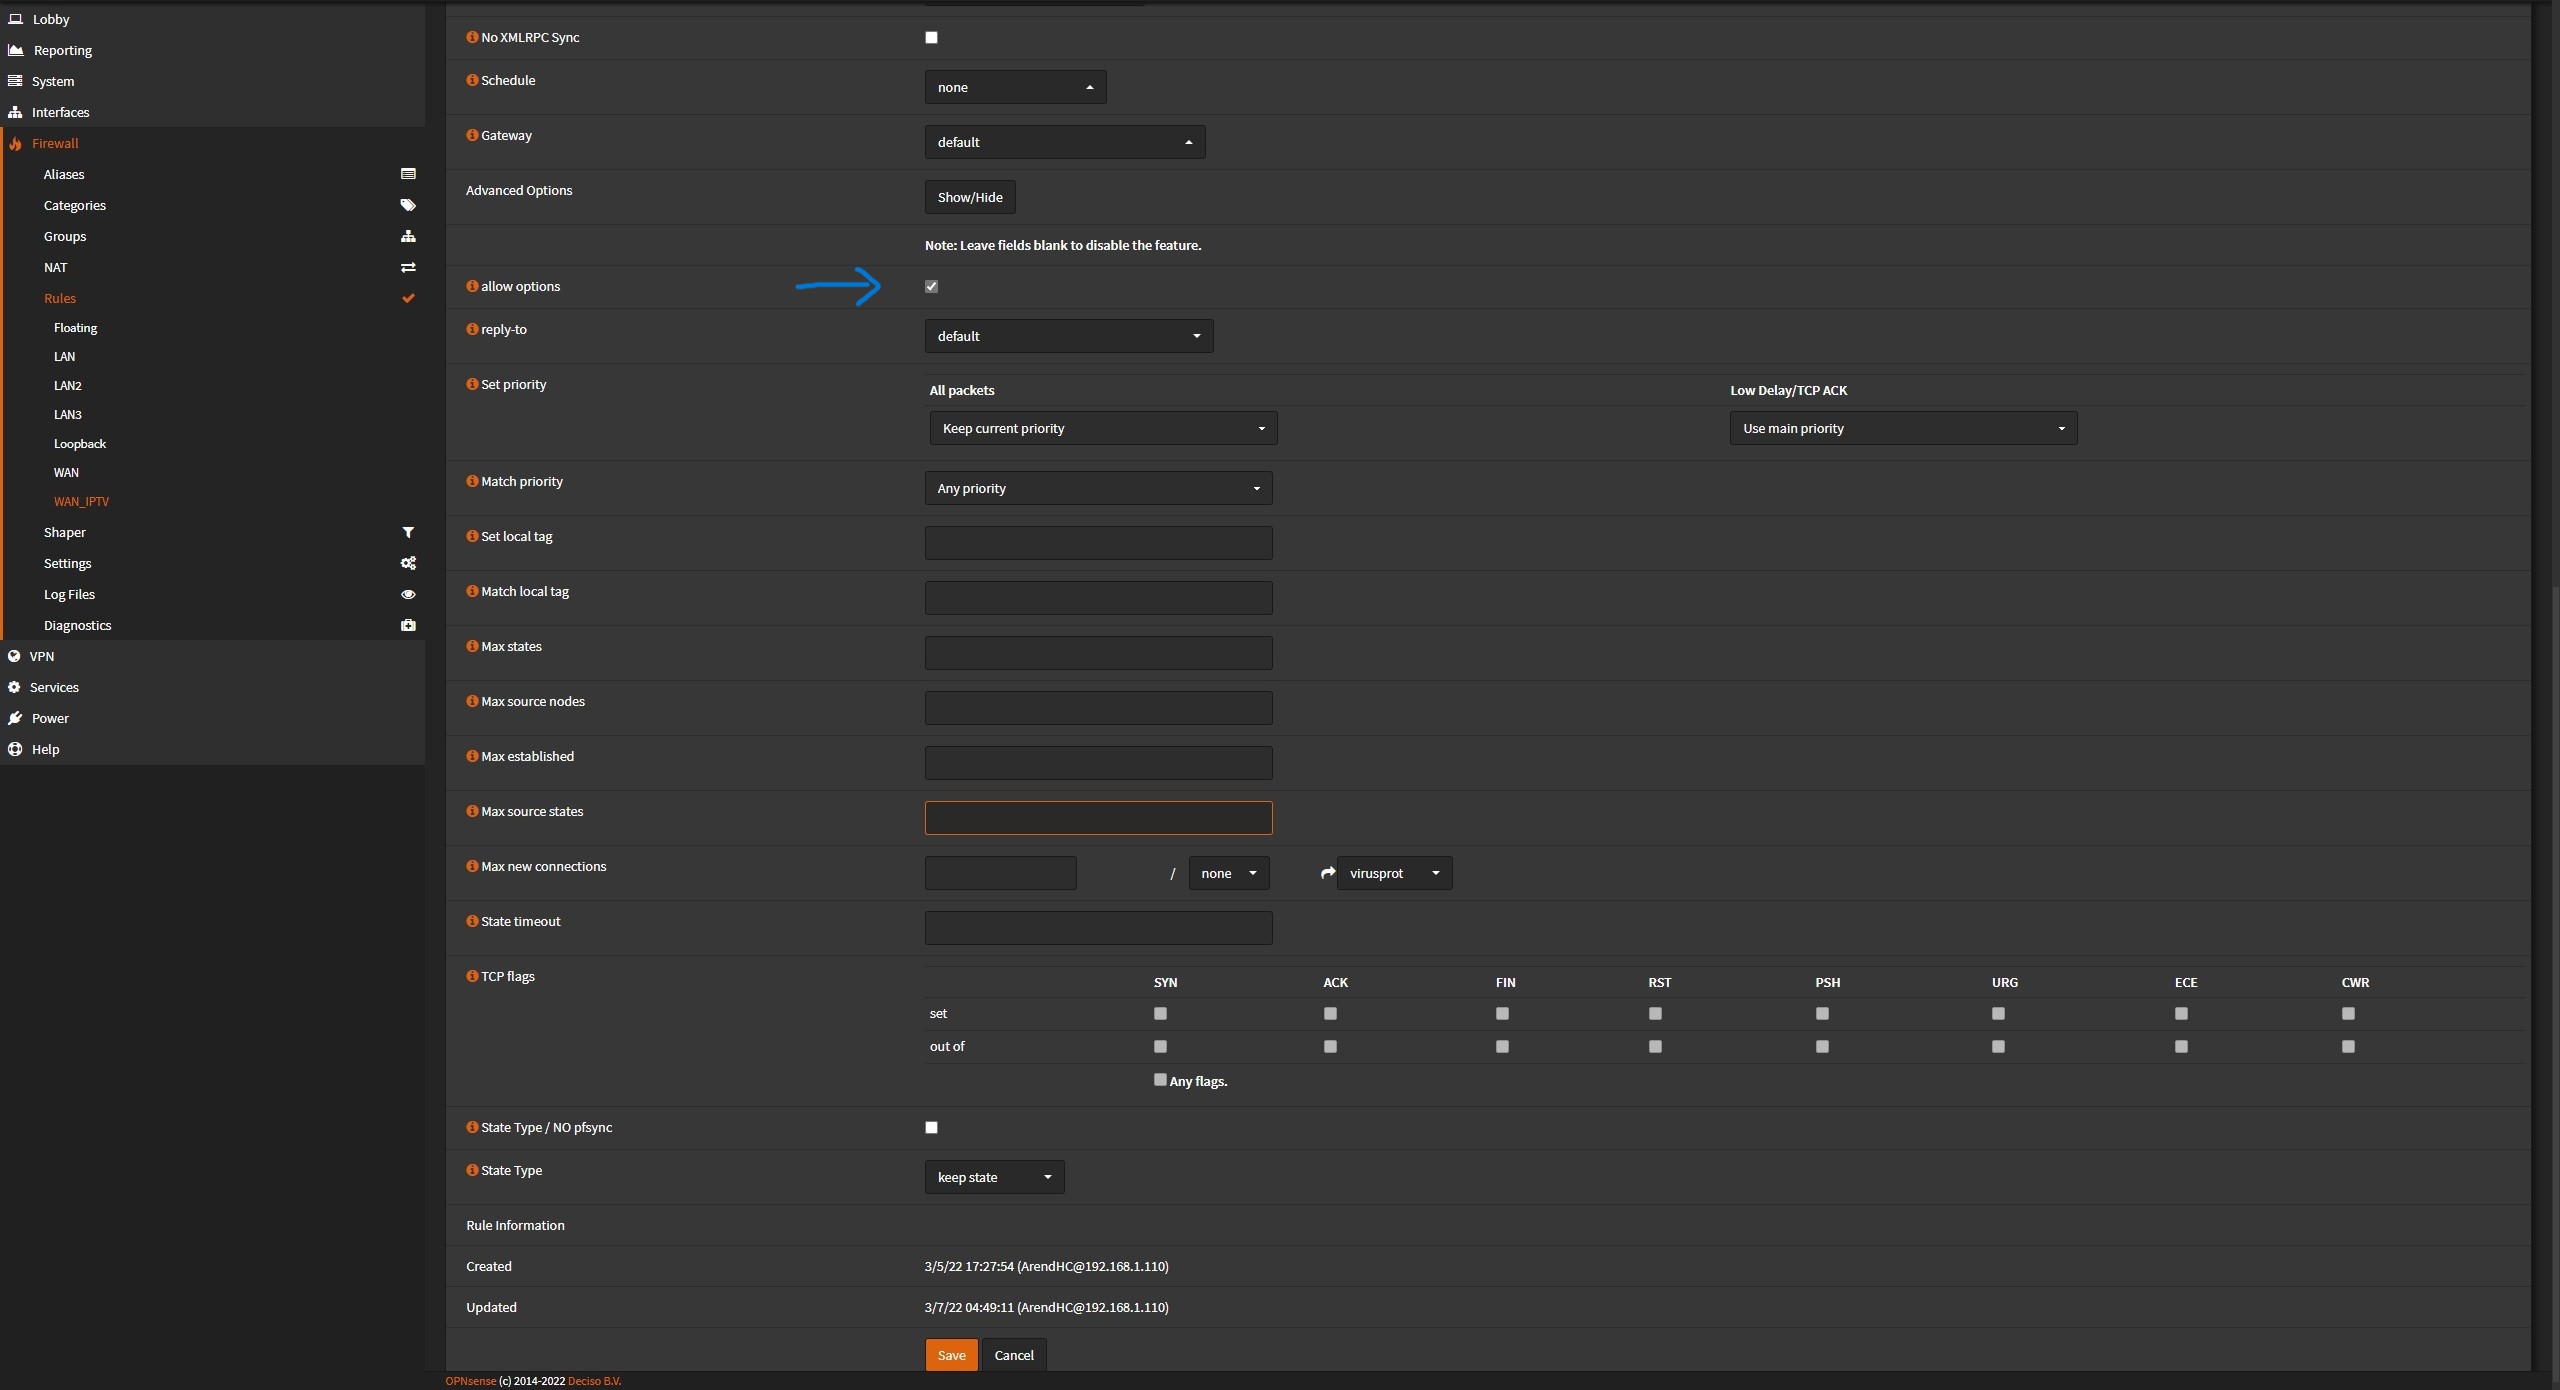Click info icon next to Max states
The image size is (2560, 1390).
coord(472,646)
